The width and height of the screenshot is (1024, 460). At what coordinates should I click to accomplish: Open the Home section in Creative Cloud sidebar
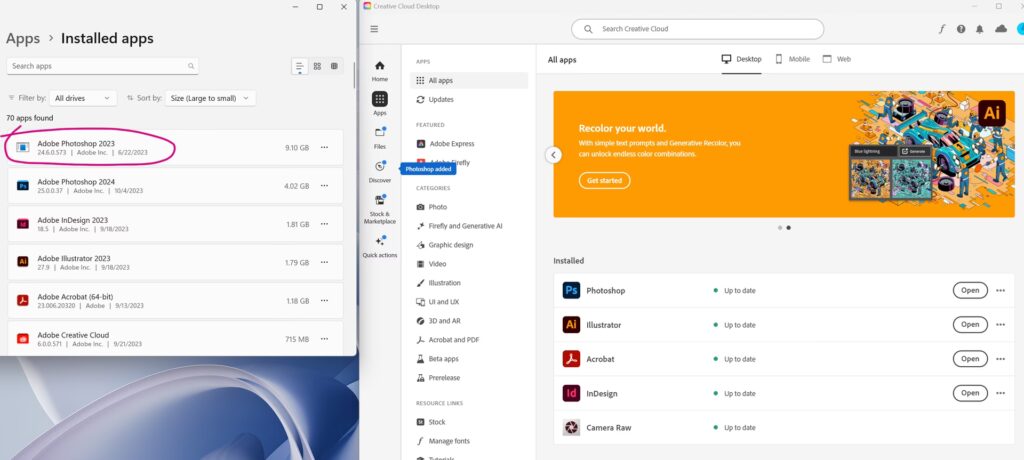[x=380, y=70]
